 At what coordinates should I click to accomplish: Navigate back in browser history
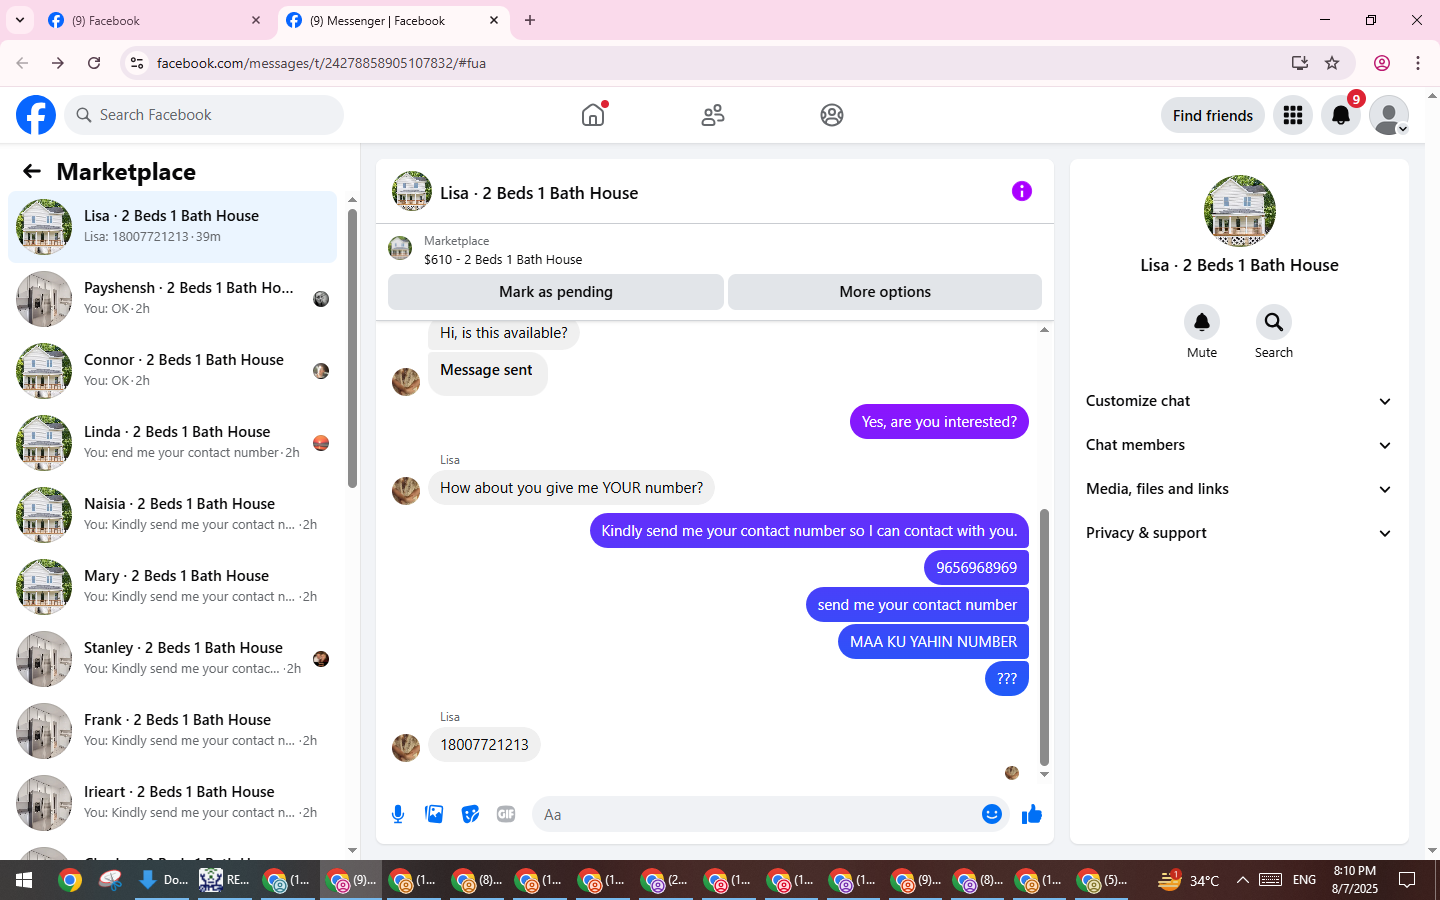(22, 63)
